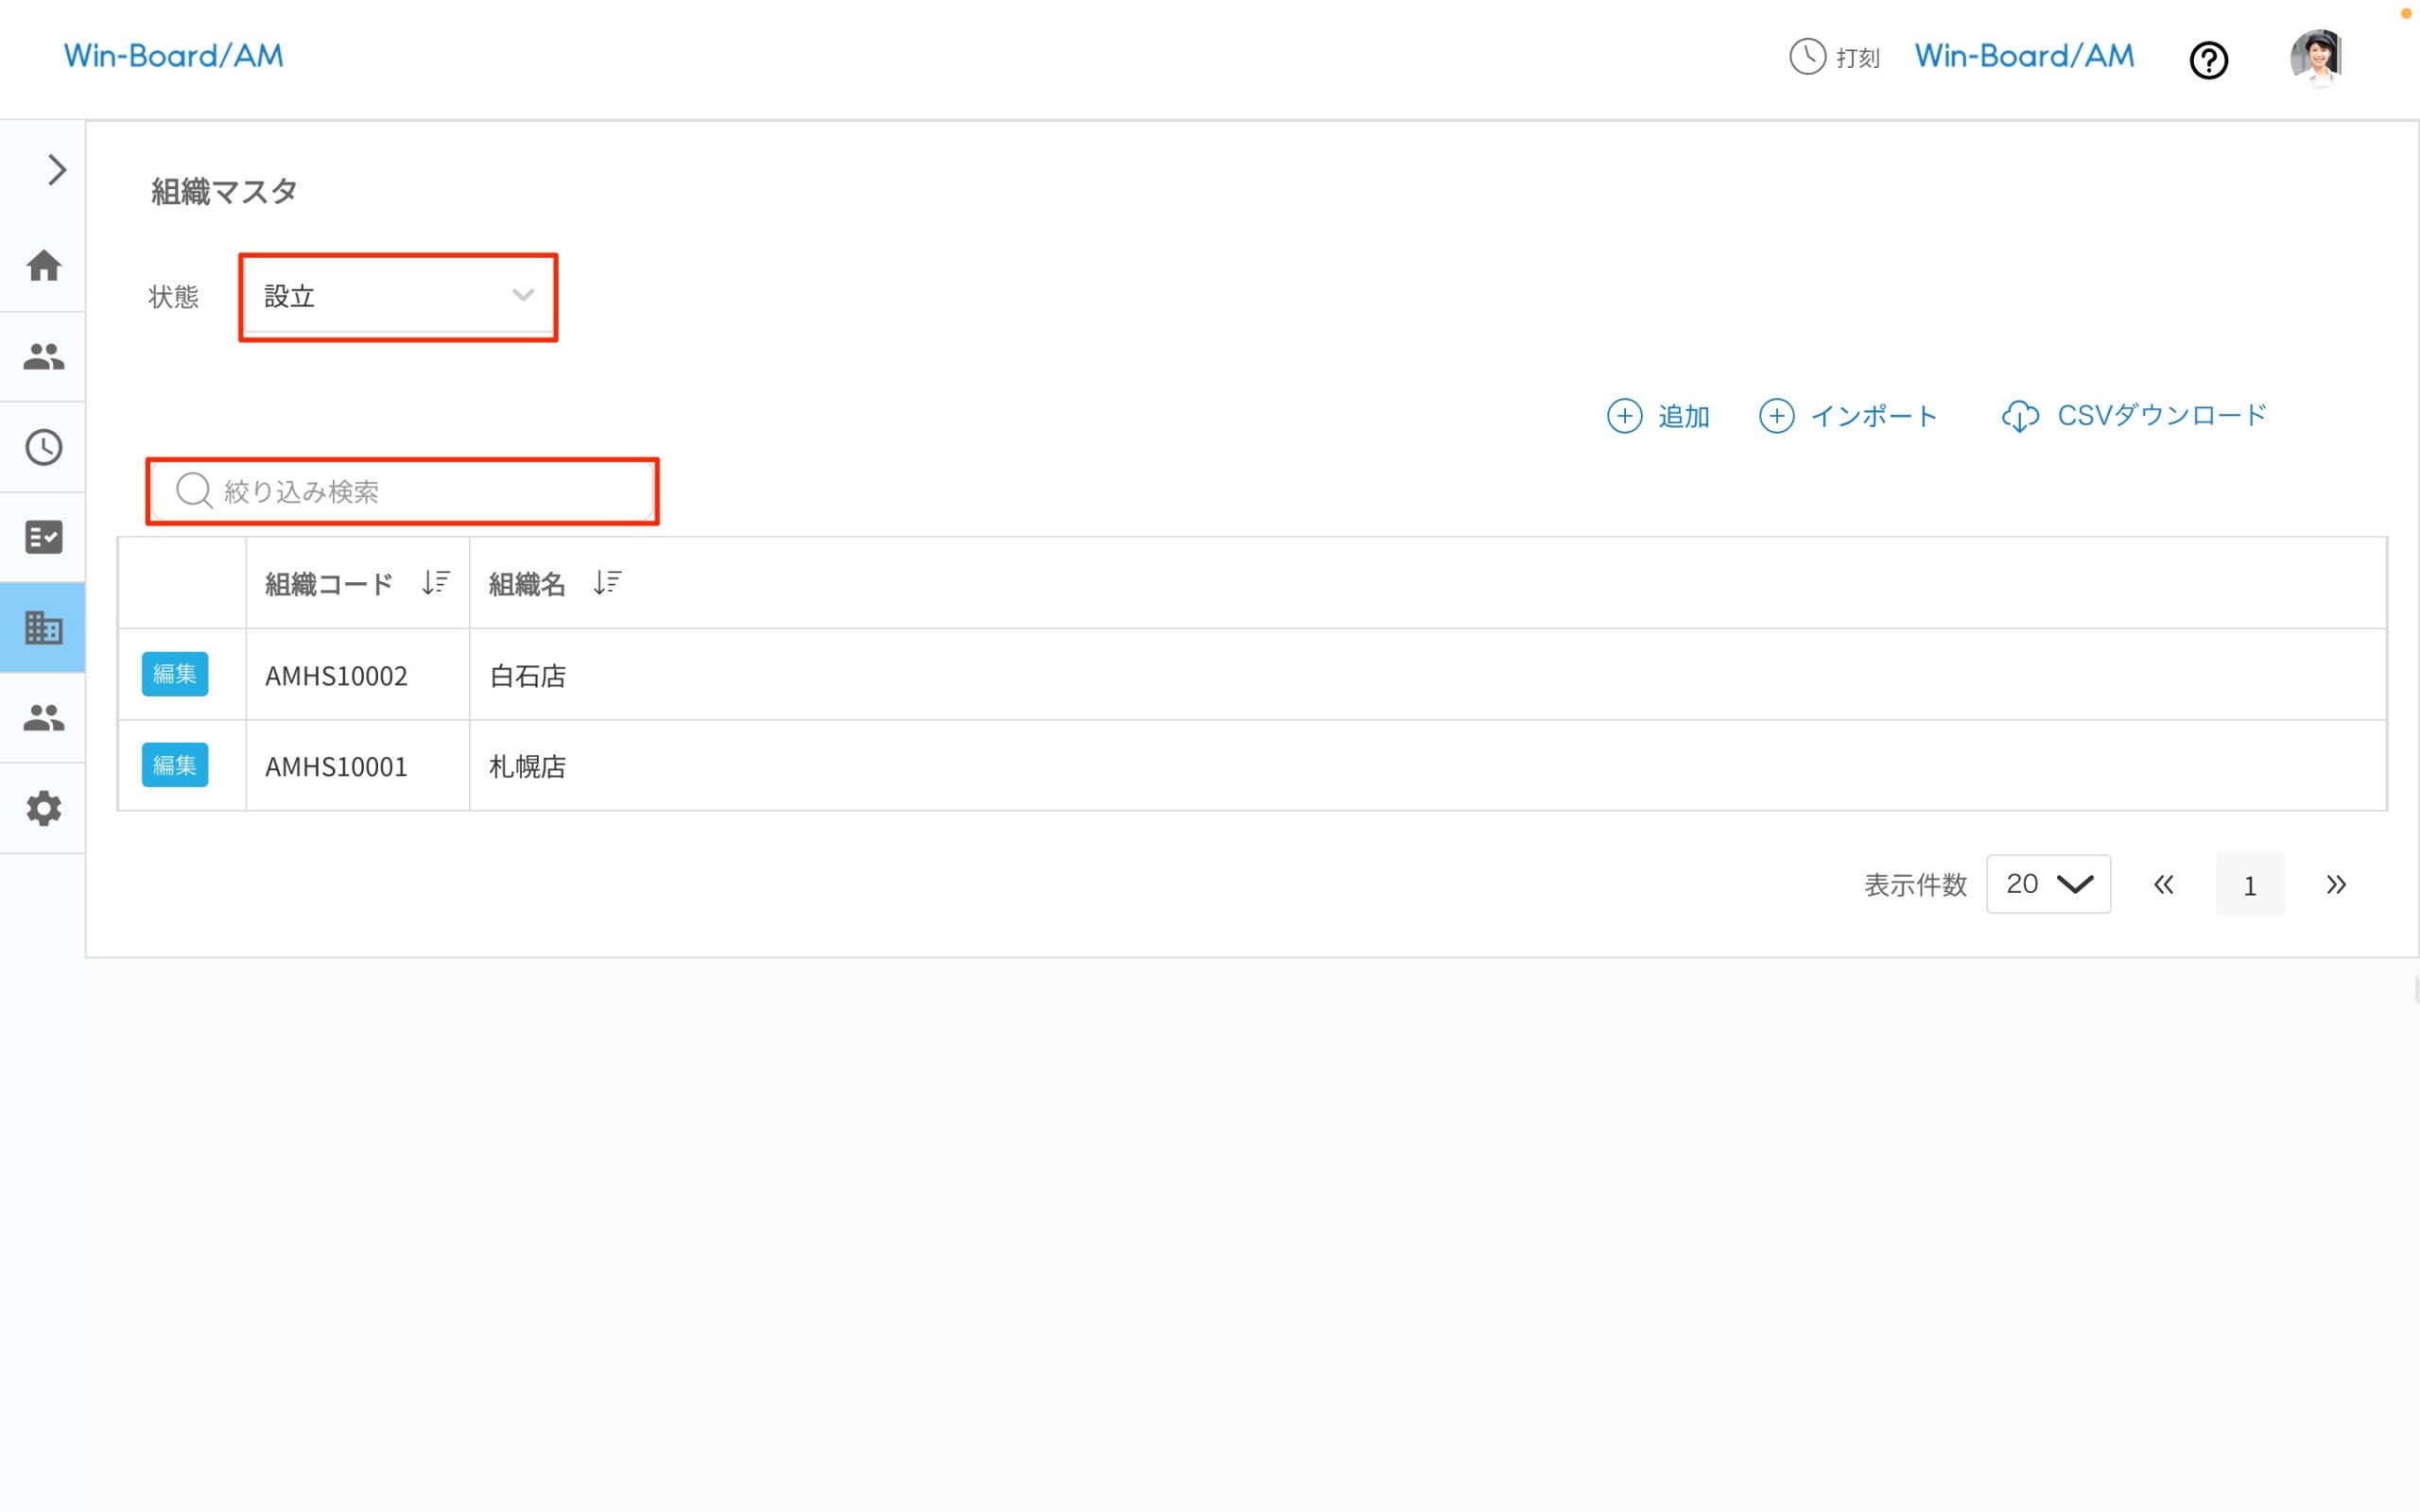Click 編集 next to 白石店

click(x=175, y=674)
